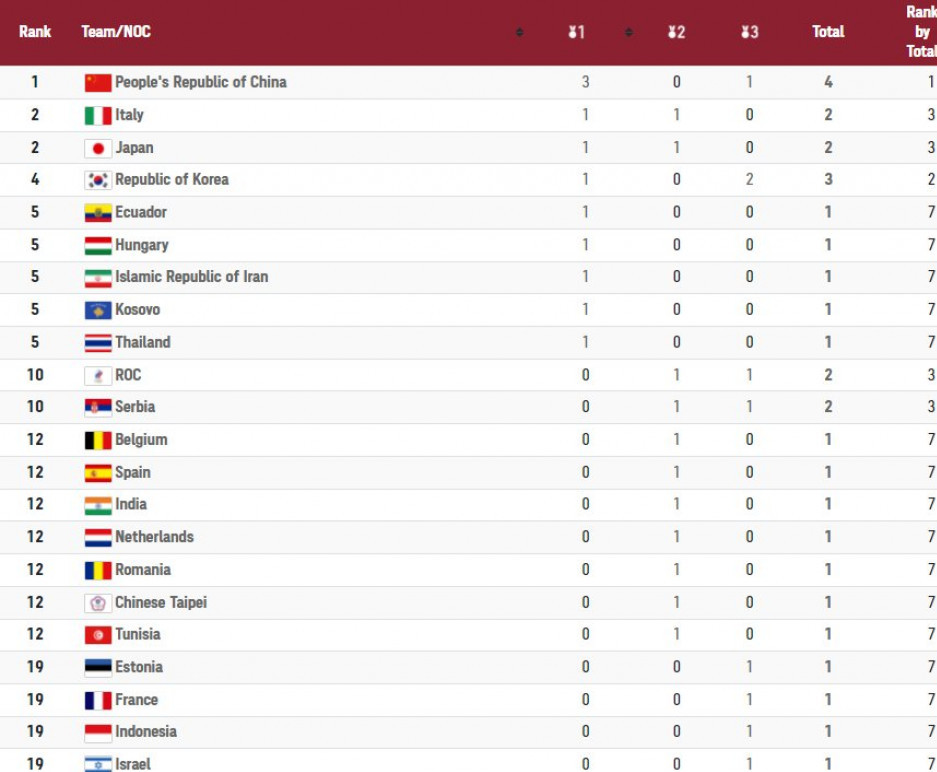Open the Italy team link

(129, 115)
